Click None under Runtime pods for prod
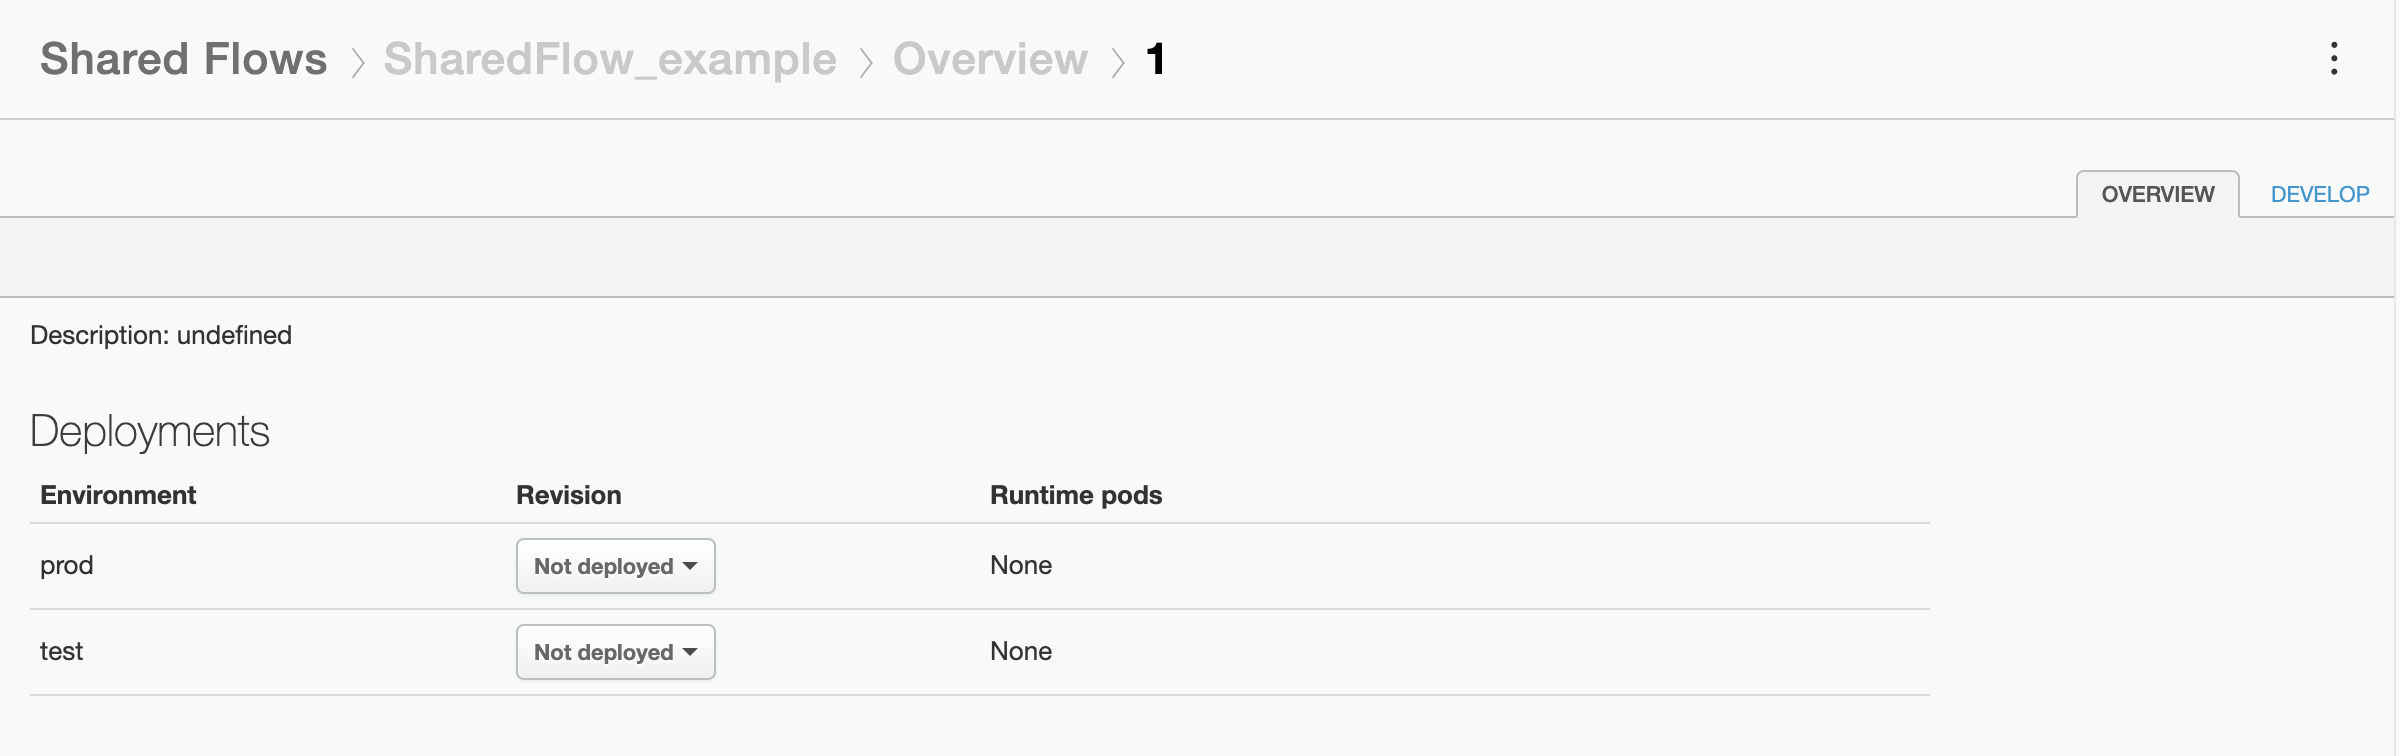2400x756 pixels. click(1020, 565)
